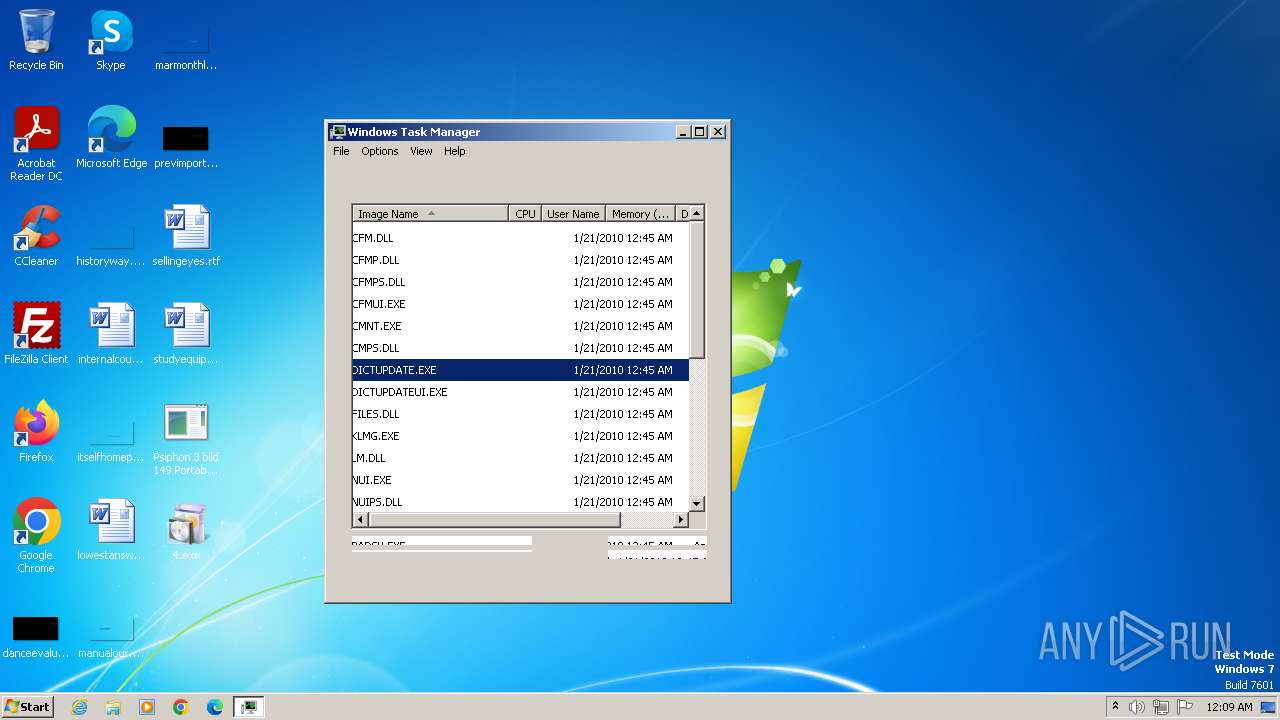The width and height of the screenshot is (1280, 720).
Task: Select CFM.DLL row
Action: tap(520, 238)
